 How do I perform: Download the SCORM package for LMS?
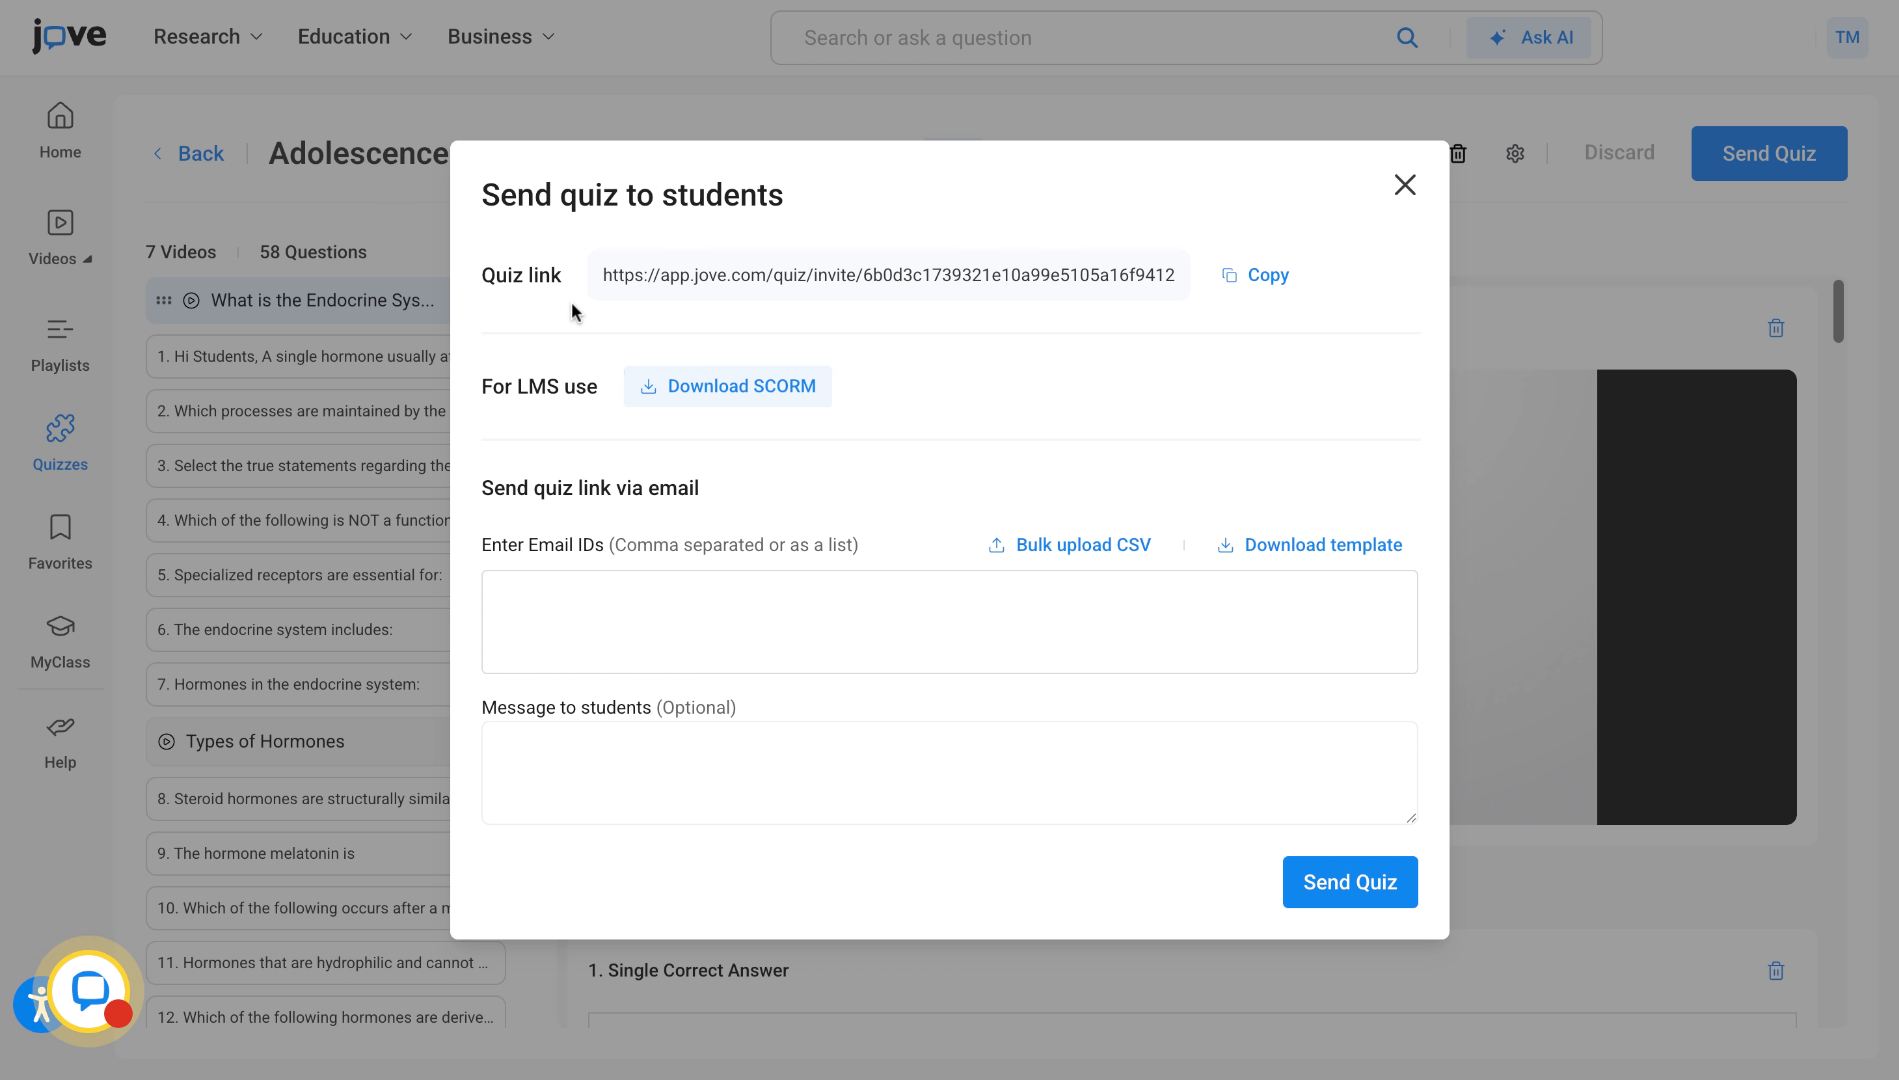pyautogui.click(x=728, y=386)
